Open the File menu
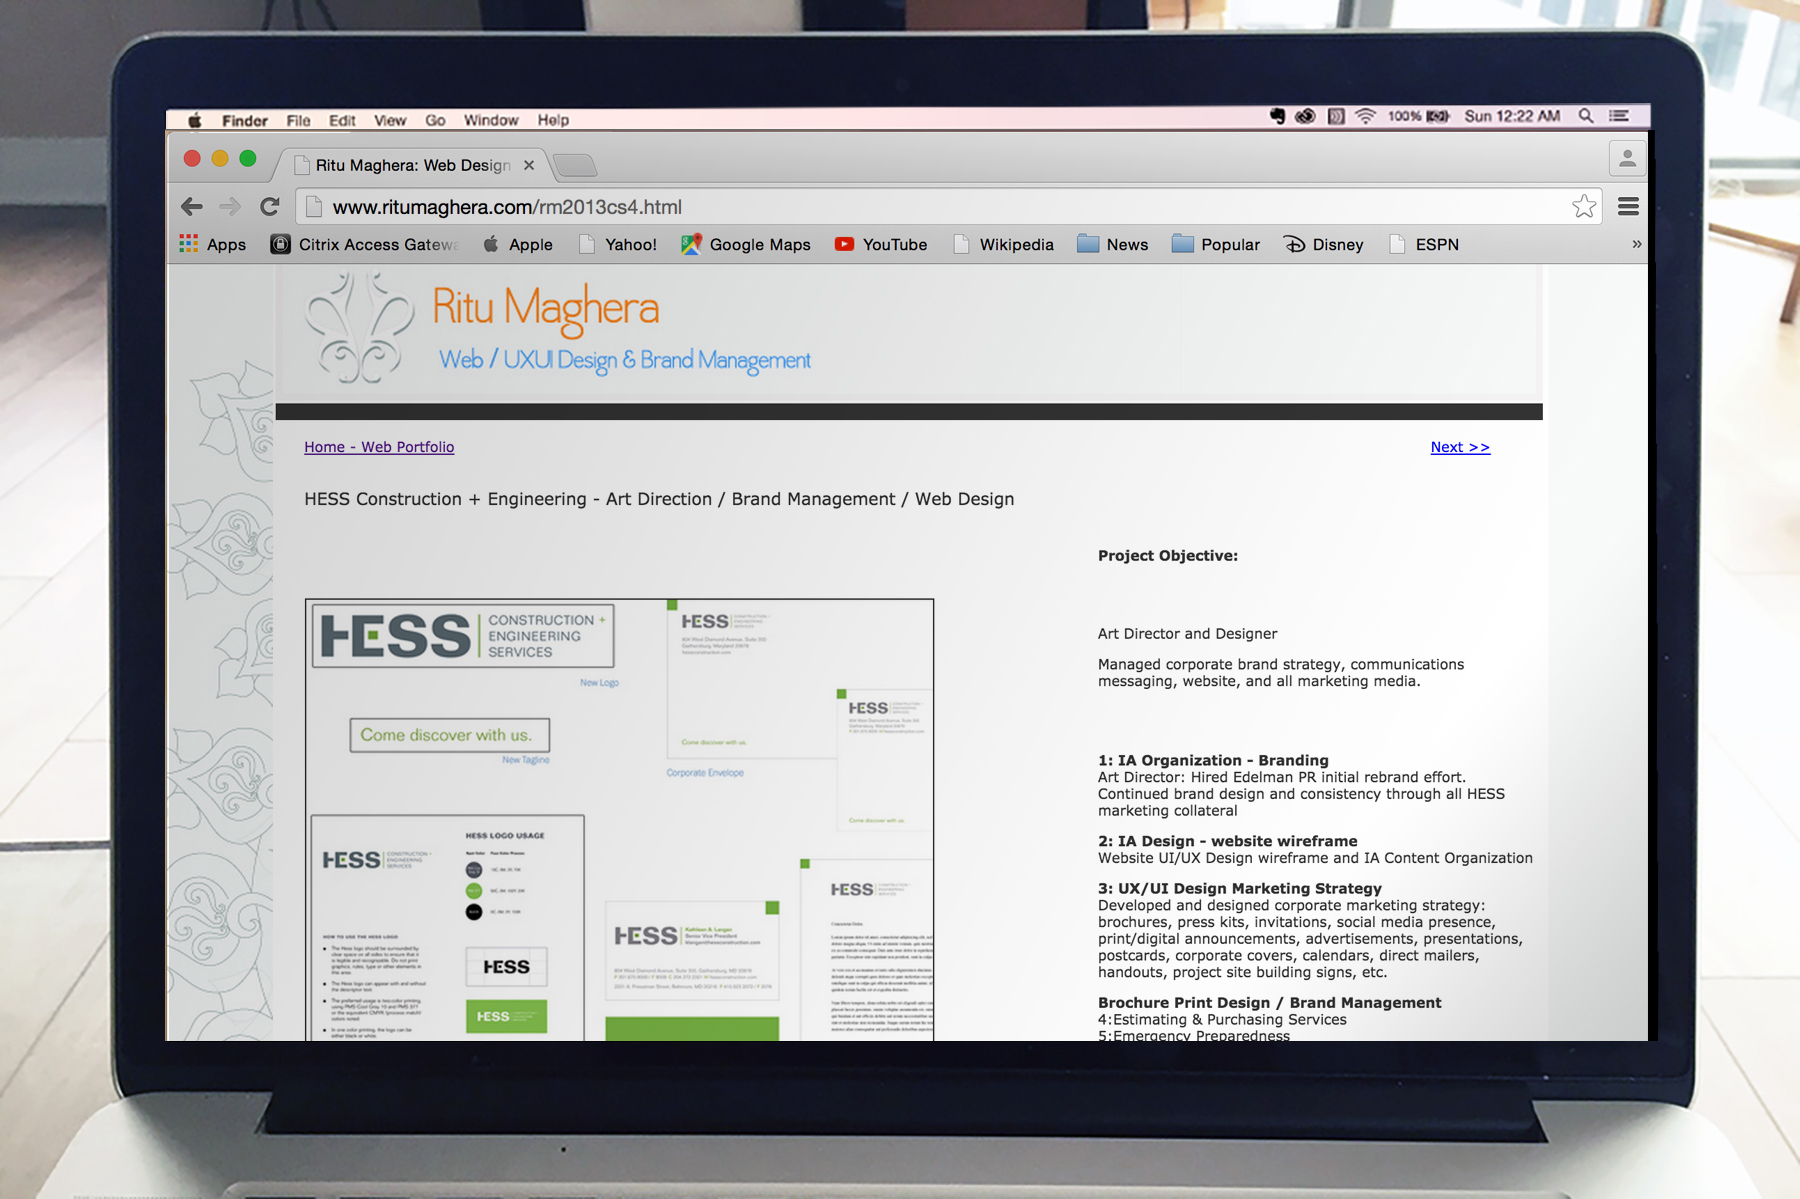 click(x=298, y=120)
